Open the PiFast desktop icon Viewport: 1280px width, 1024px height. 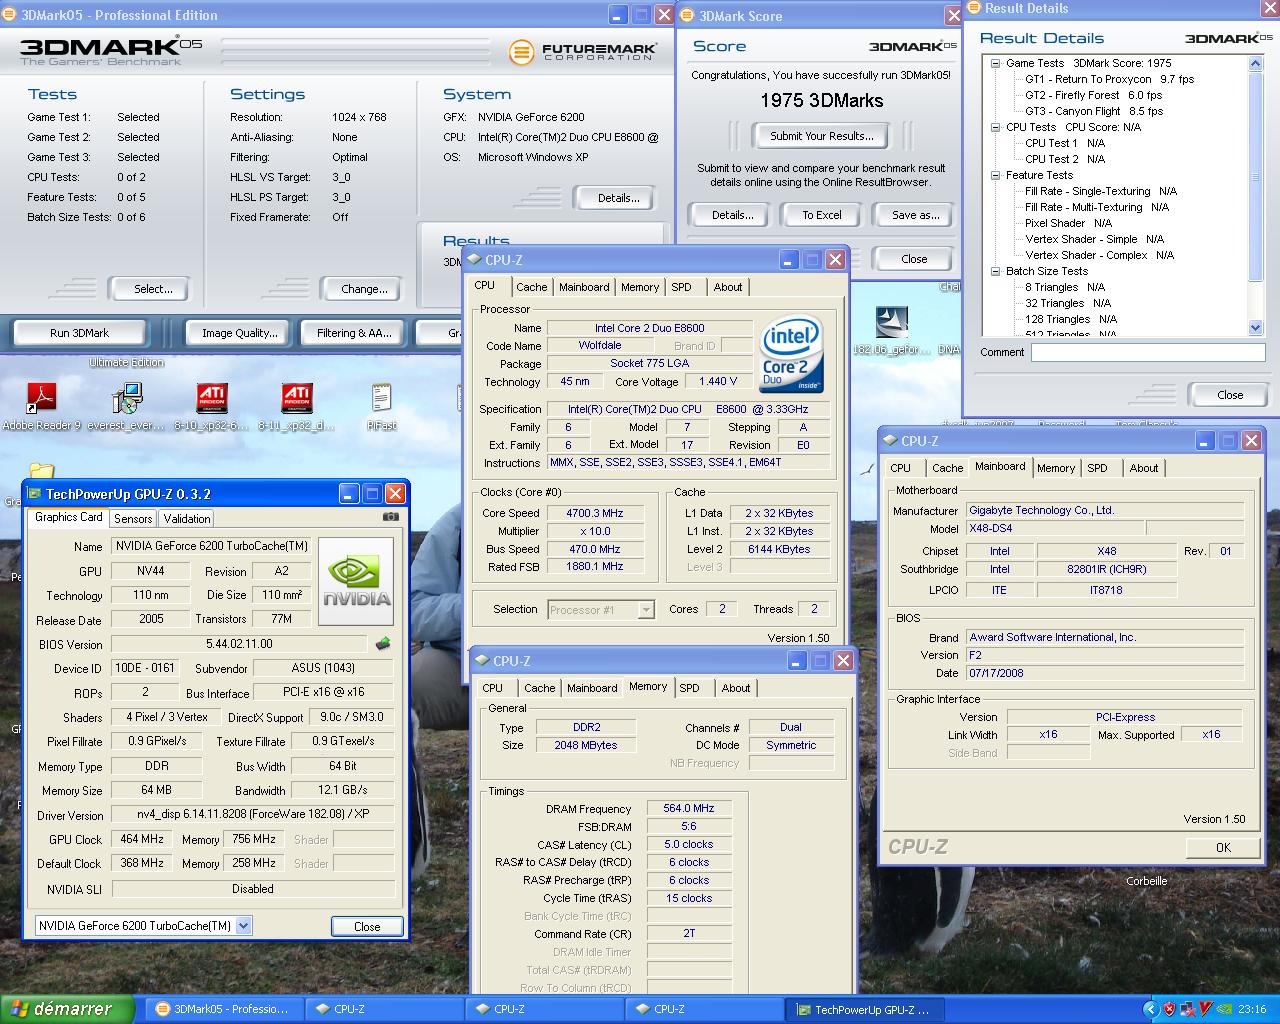pos(381,406)
